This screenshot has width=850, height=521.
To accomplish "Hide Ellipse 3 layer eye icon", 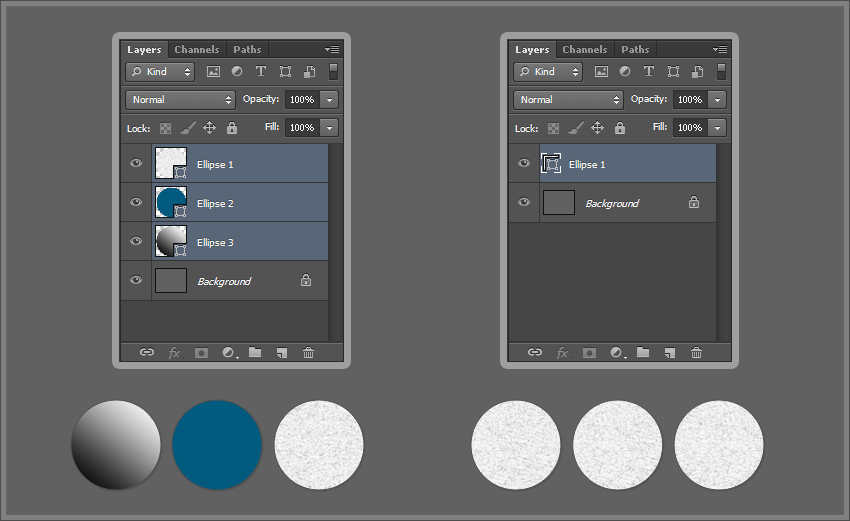I will tap(136, 241).
